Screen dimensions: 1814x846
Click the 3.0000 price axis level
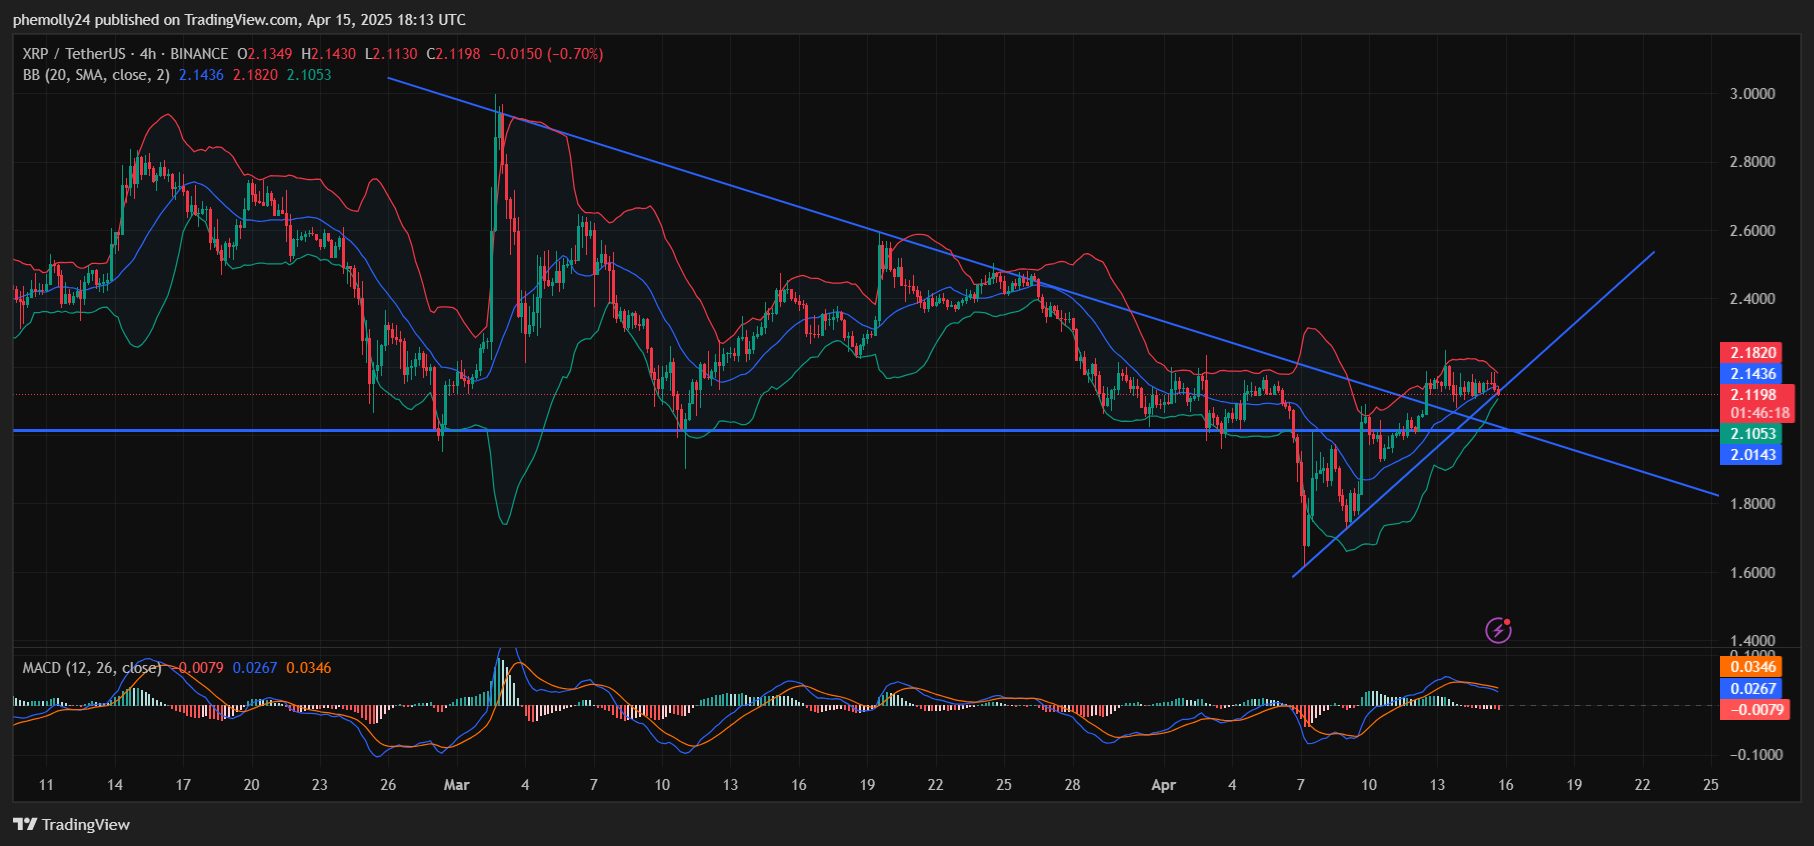(x=1752, y=94)
